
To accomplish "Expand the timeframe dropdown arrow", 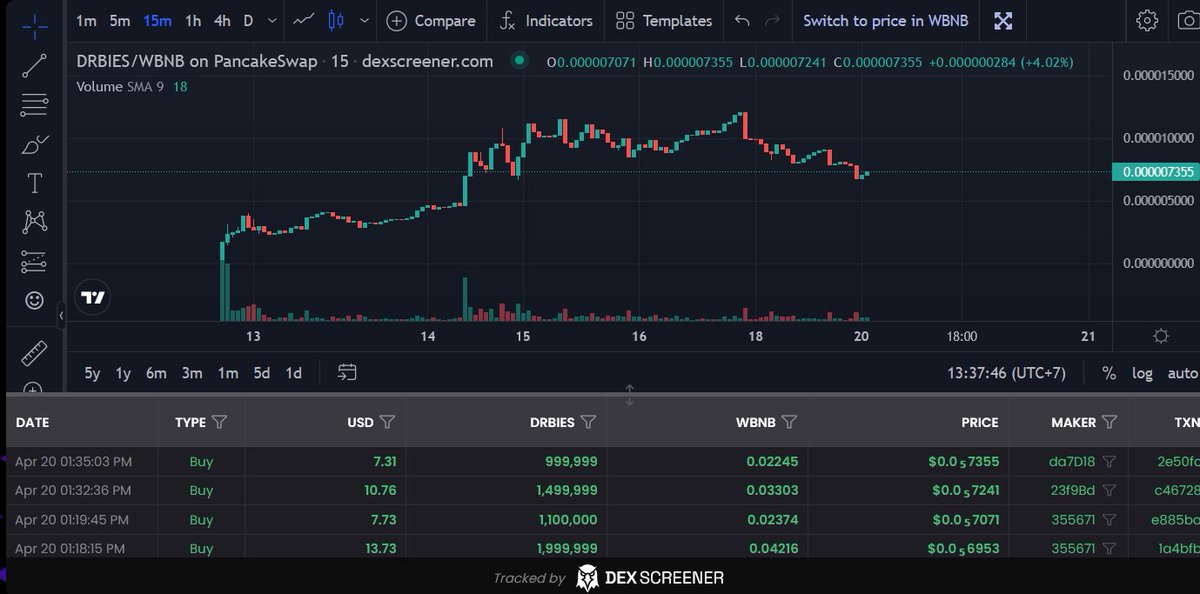I will 270,20.
